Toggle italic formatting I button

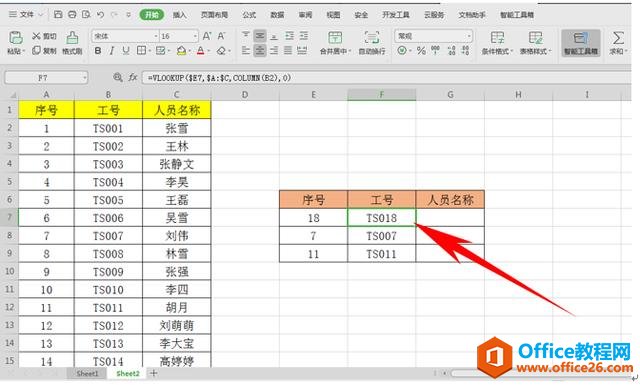(112, 51)
